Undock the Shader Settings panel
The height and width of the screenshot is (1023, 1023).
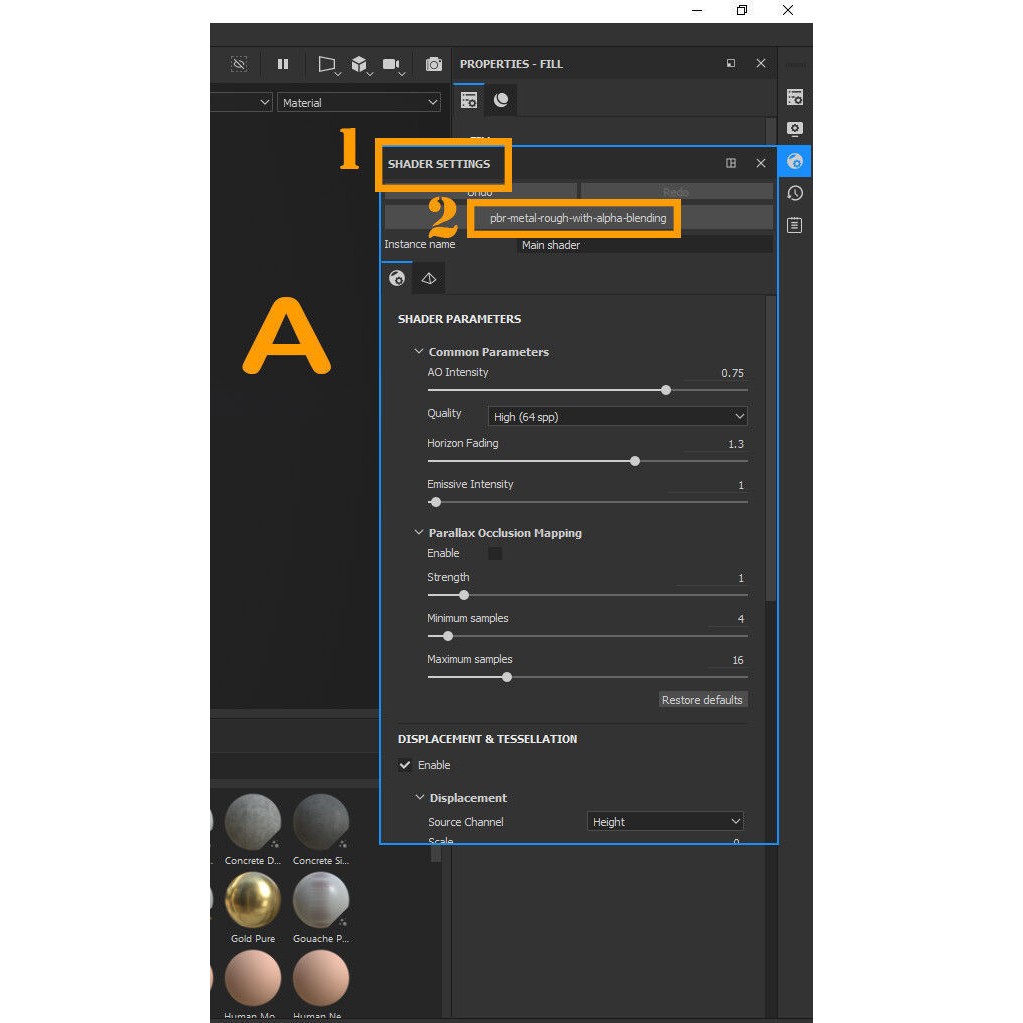pos(731,163)
